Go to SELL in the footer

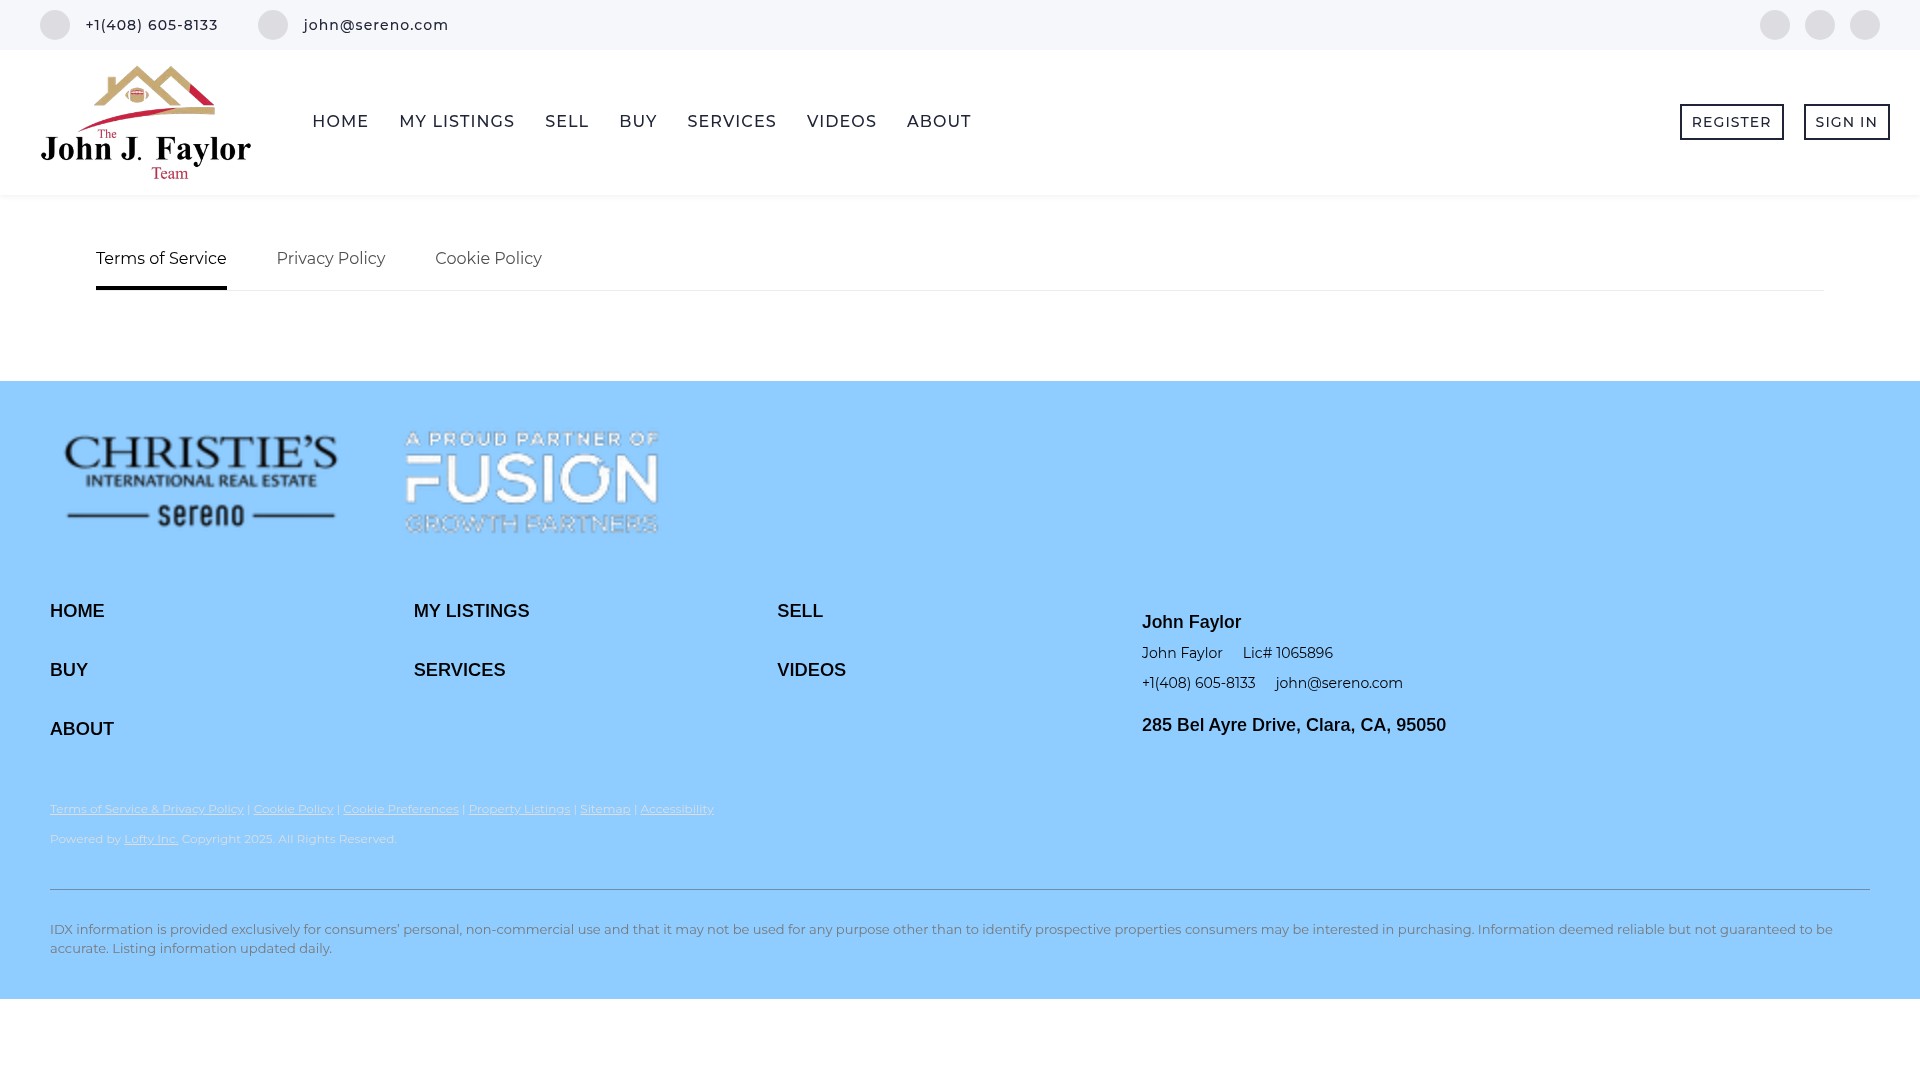point(800,611)
